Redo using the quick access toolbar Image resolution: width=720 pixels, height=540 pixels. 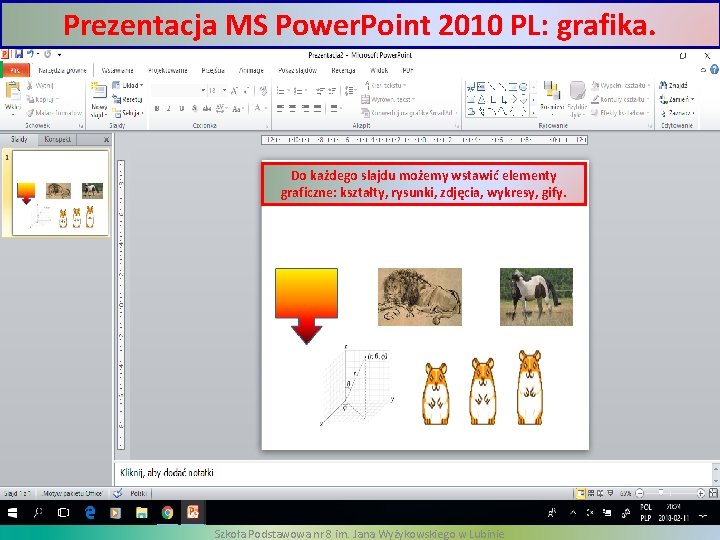click(47, 54)
